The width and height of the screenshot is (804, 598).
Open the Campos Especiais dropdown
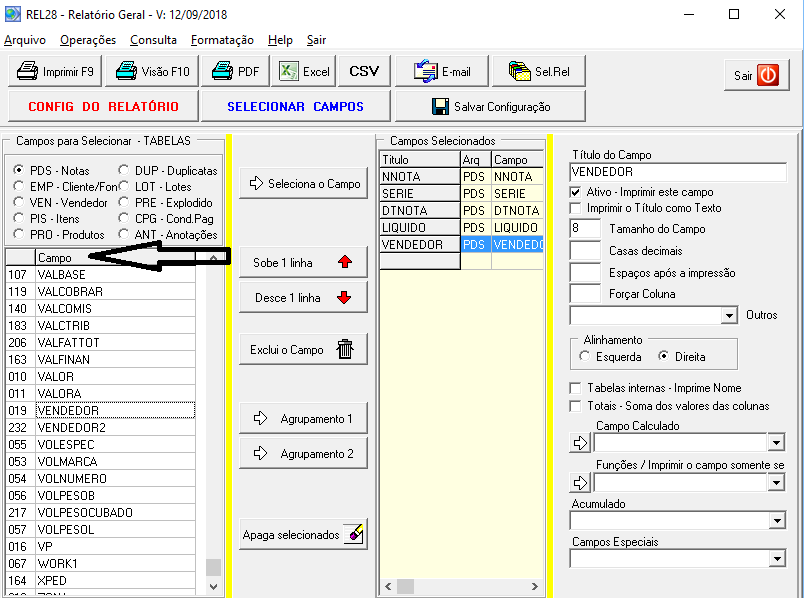[777, 559]
